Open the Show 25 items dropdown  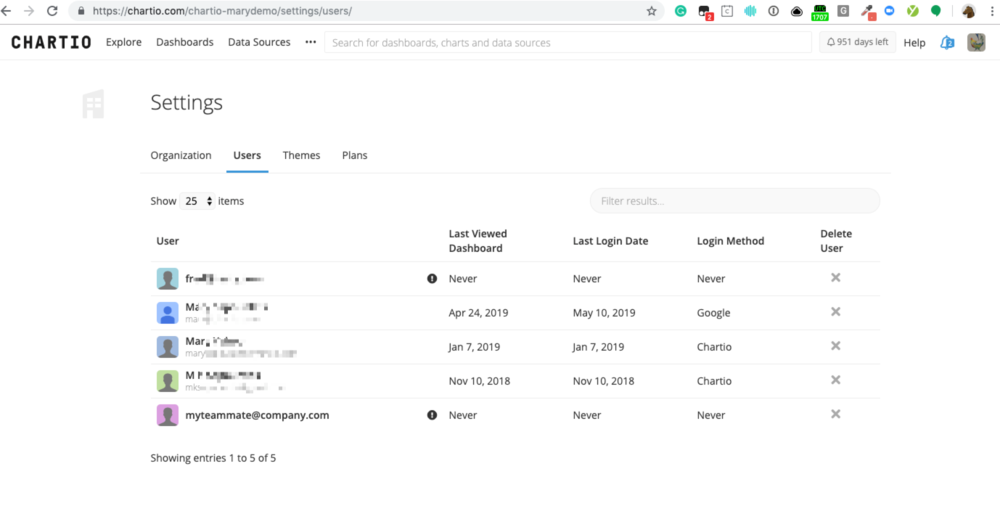(x=197, y=201)
